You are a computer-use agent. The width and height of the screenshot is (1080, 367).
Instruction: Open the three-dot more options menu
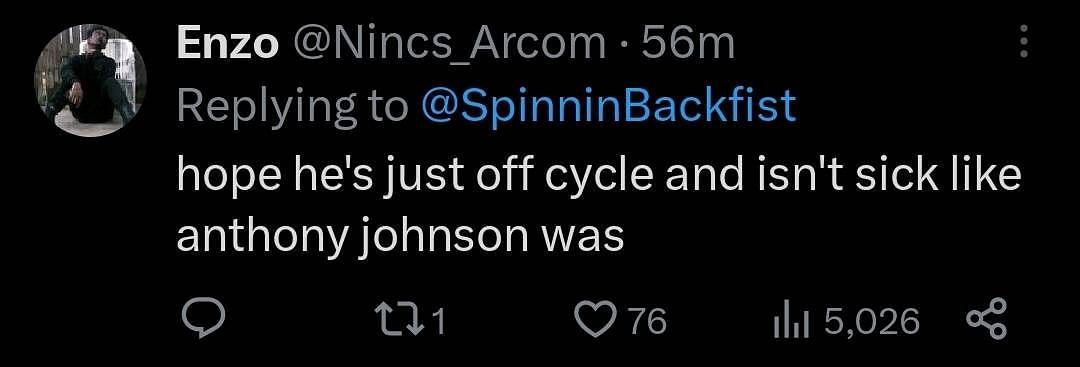click(1024, 43)
